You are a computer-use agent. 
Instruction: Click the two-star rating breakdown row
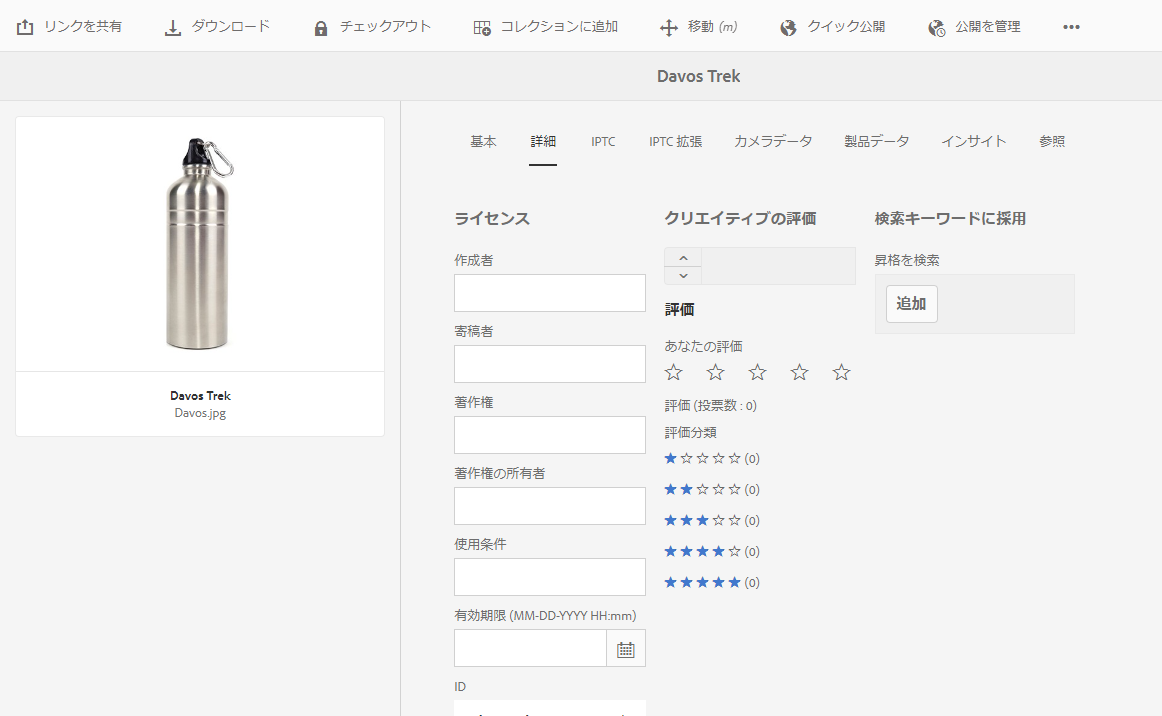coord(712,490)
